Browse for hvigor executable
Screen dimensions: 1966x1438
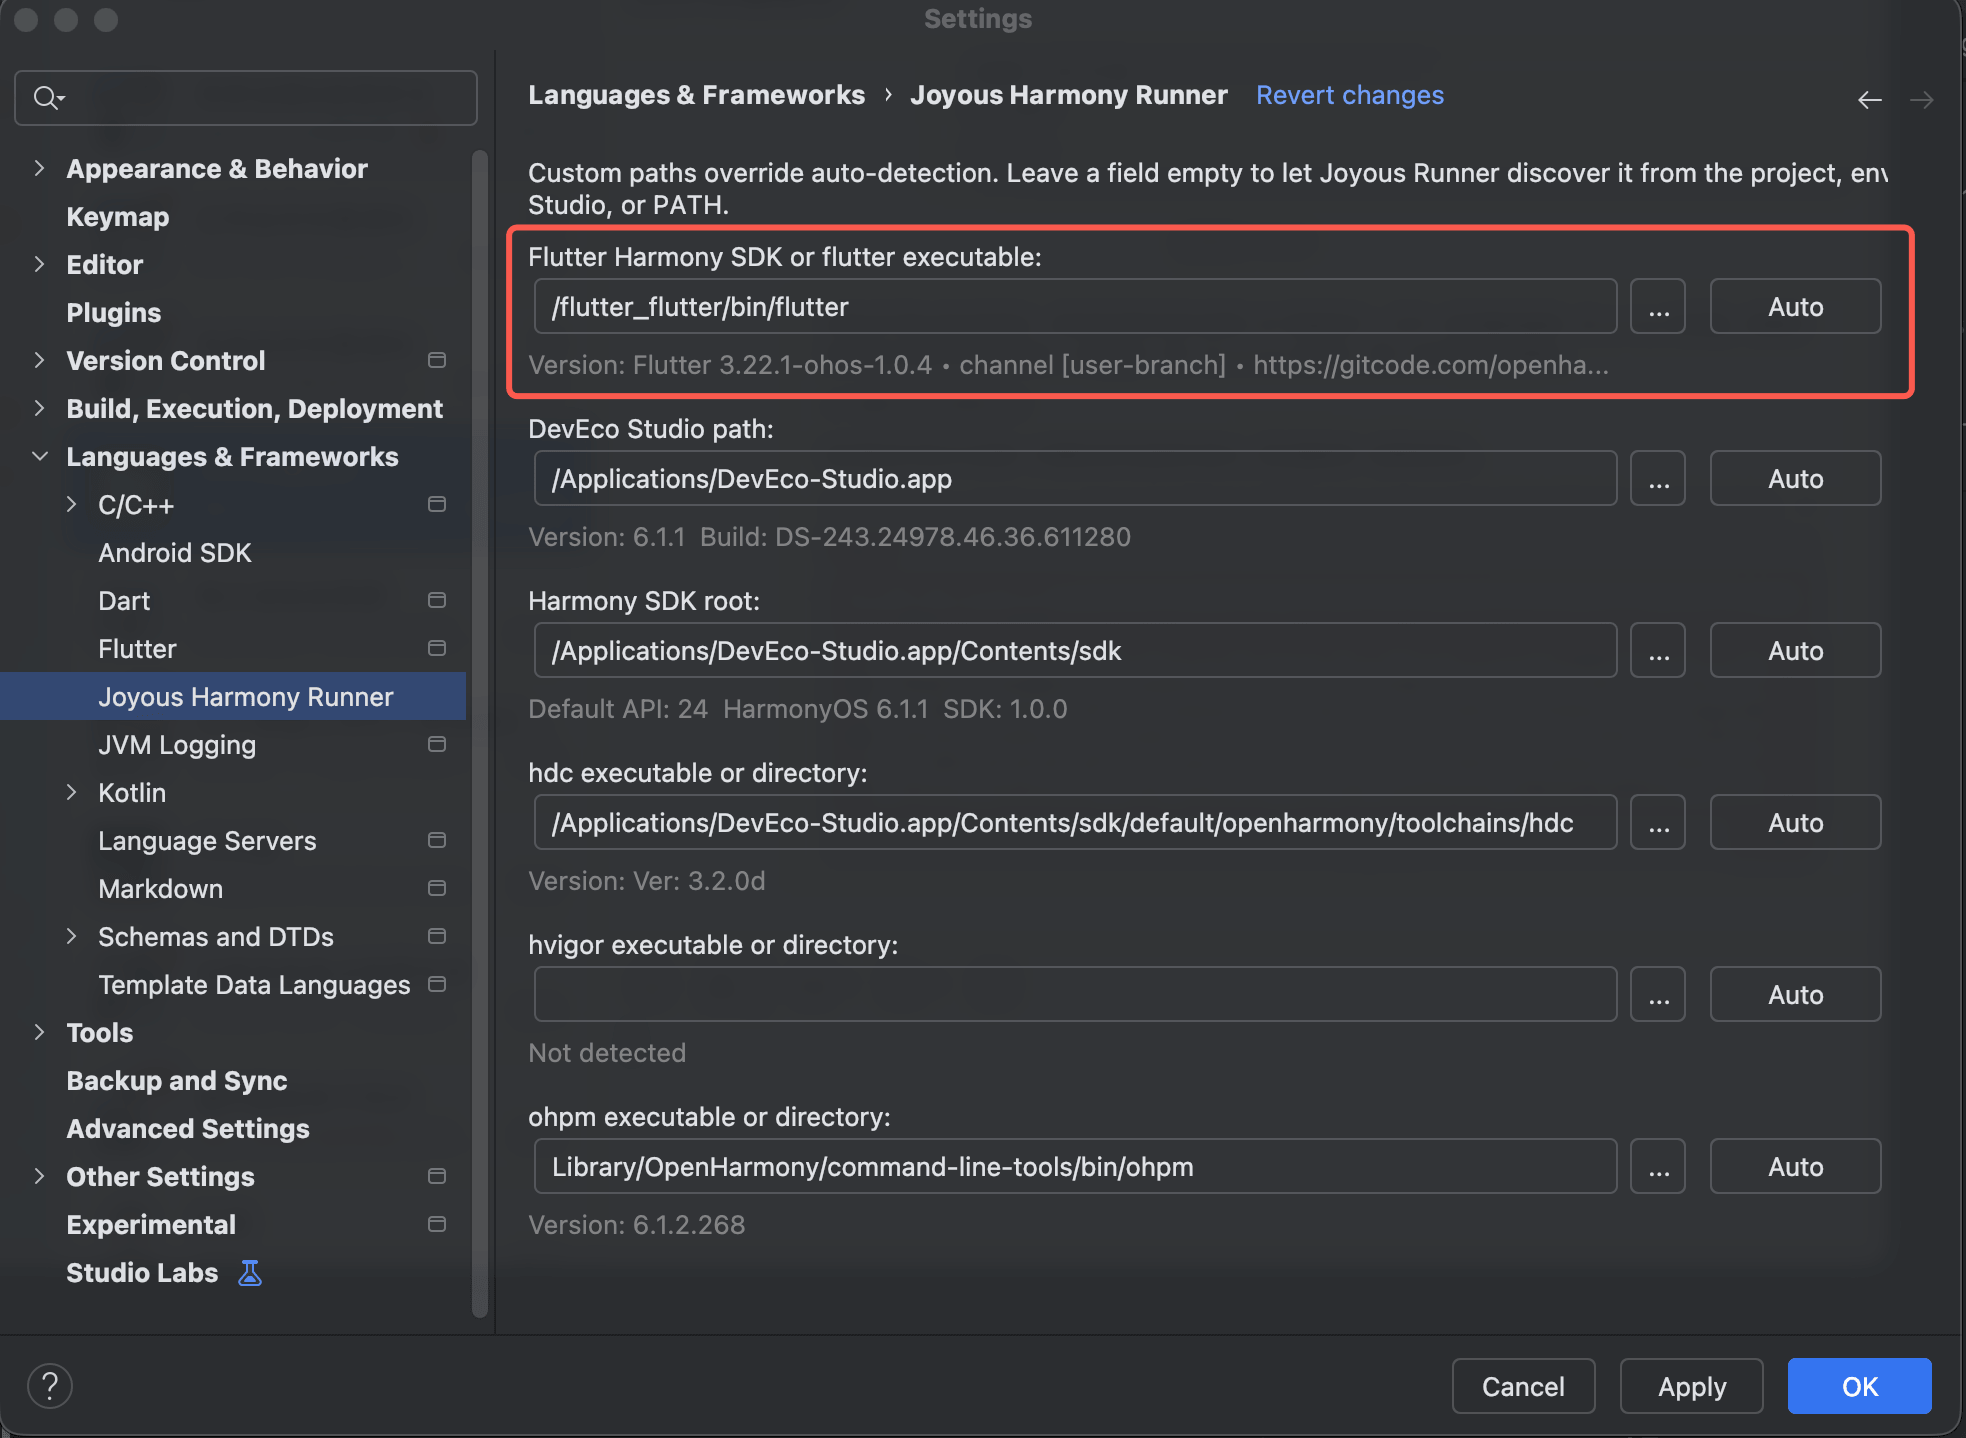coord(1658,995)
